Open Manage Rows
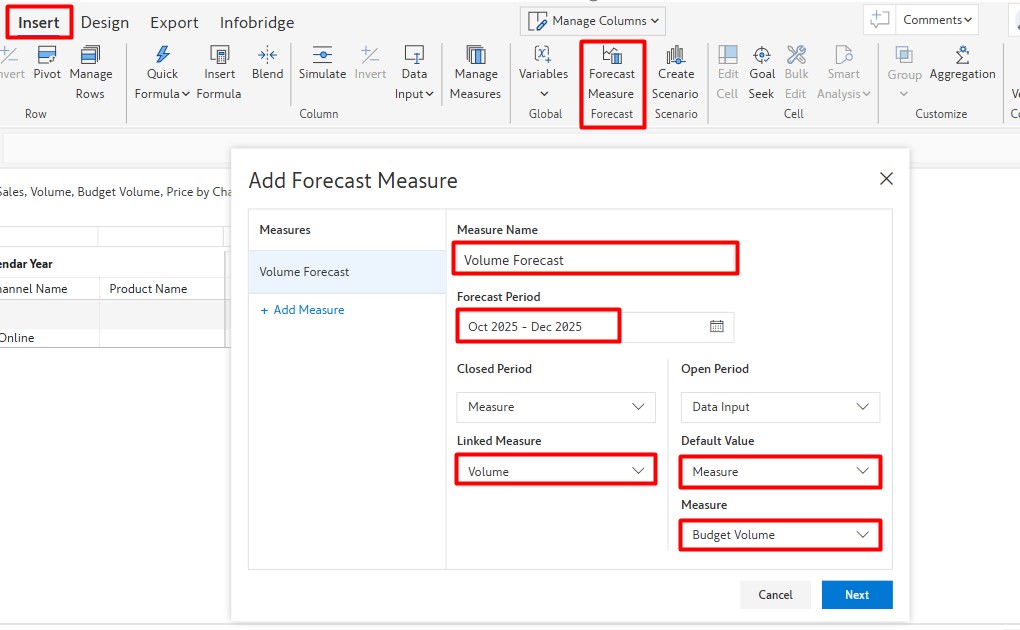 tap(90, 73)
